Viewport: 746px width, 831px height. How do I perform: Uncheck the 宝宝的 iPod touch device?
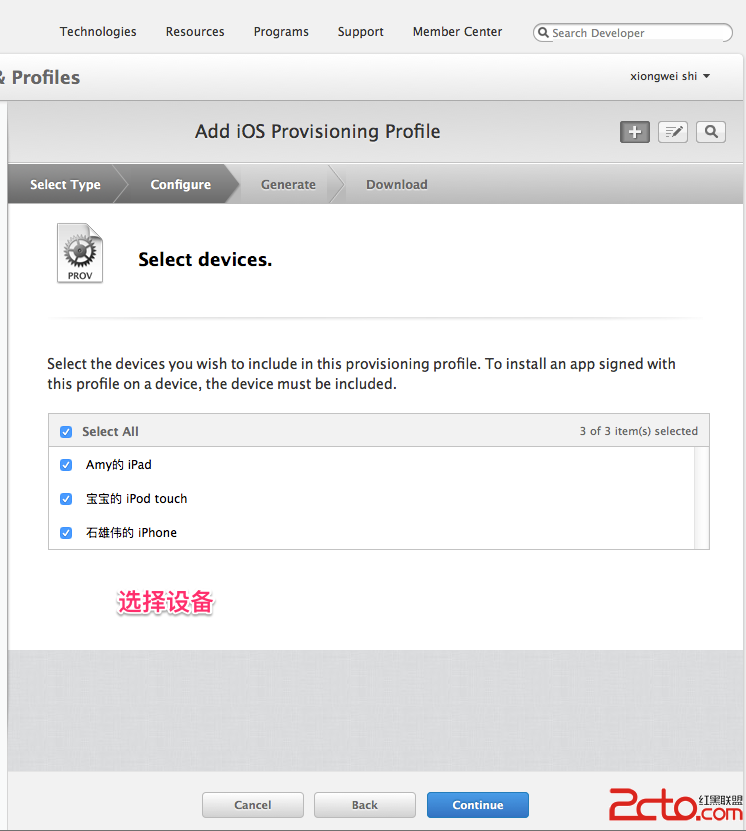click(x=66, y=499)
